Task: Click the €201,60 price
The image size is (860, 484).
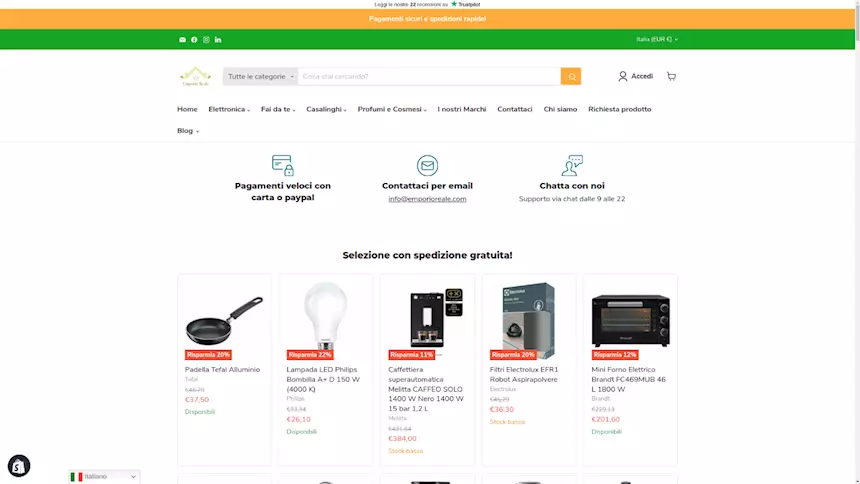Action: 606,419
